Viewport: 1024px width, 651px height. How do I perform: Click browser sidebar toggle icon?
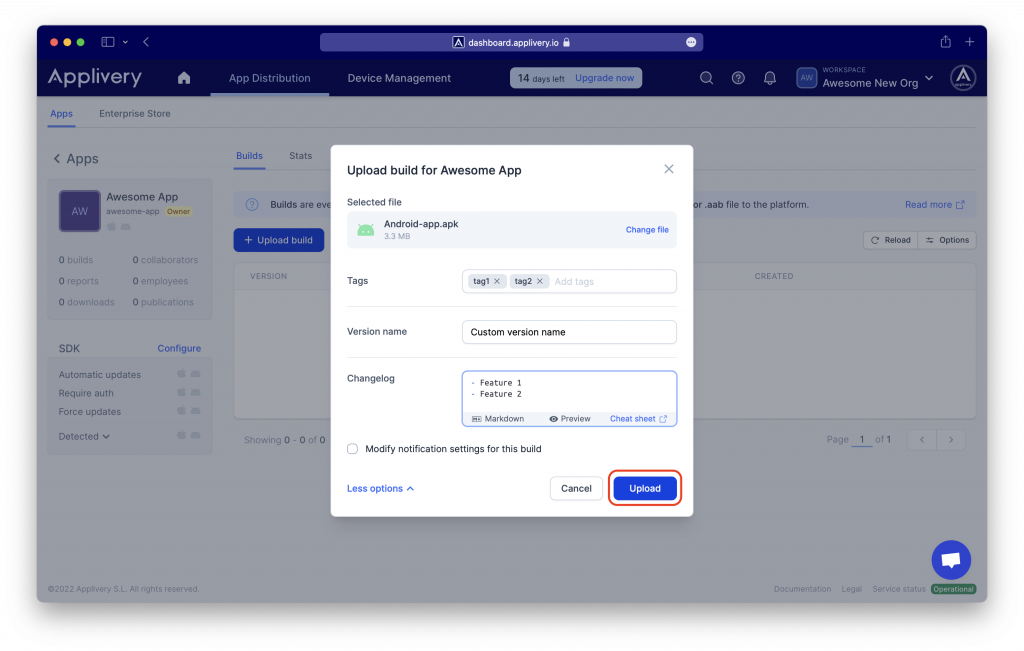108,42
